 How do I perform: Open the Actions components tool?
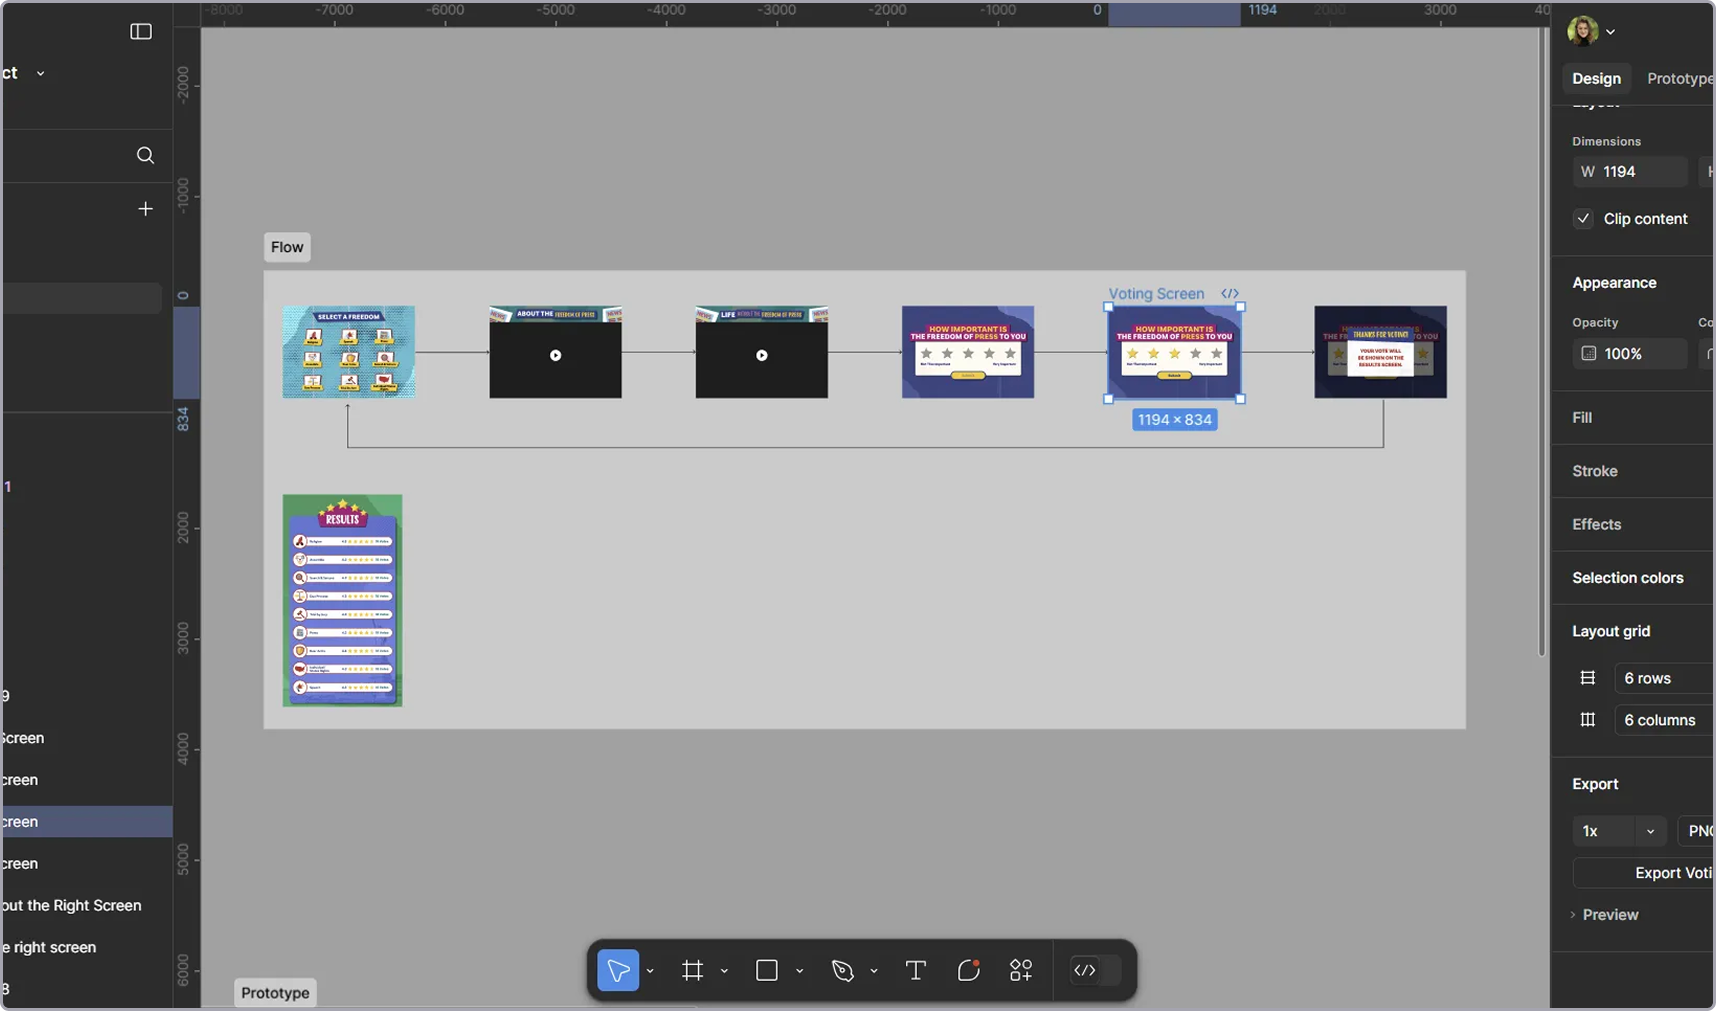[x=1021, y=970]
